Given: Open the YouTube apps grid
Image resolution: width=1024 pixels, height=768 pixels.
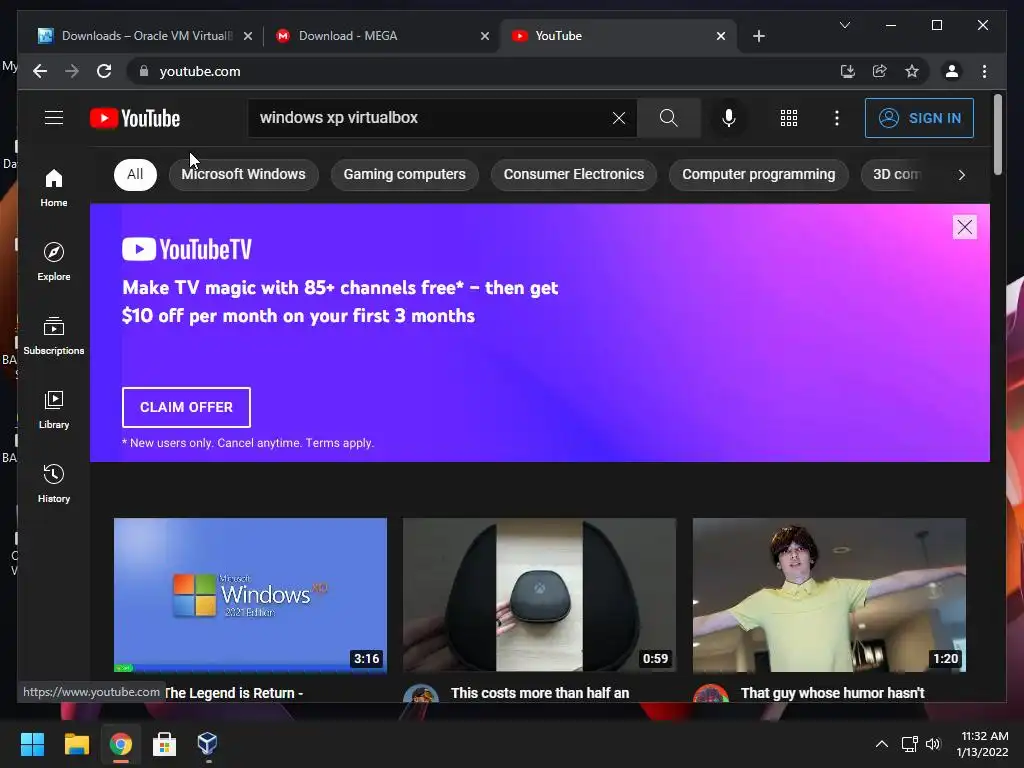Looking at the screenshot, I should coord(788,118).
